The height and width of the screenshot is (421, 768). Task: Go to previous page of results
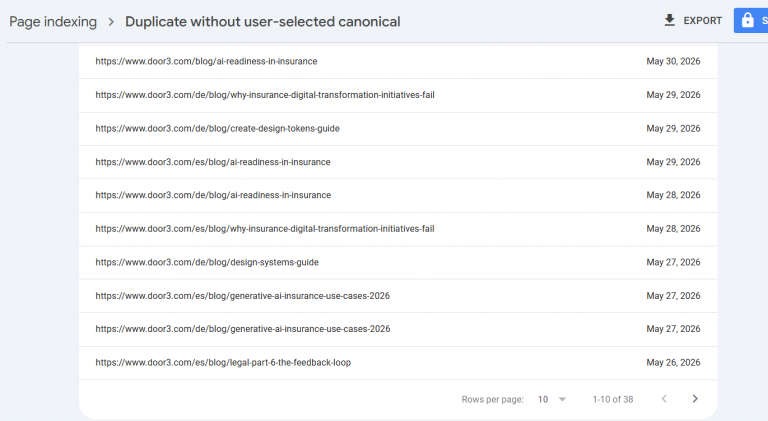click(664, 399)
